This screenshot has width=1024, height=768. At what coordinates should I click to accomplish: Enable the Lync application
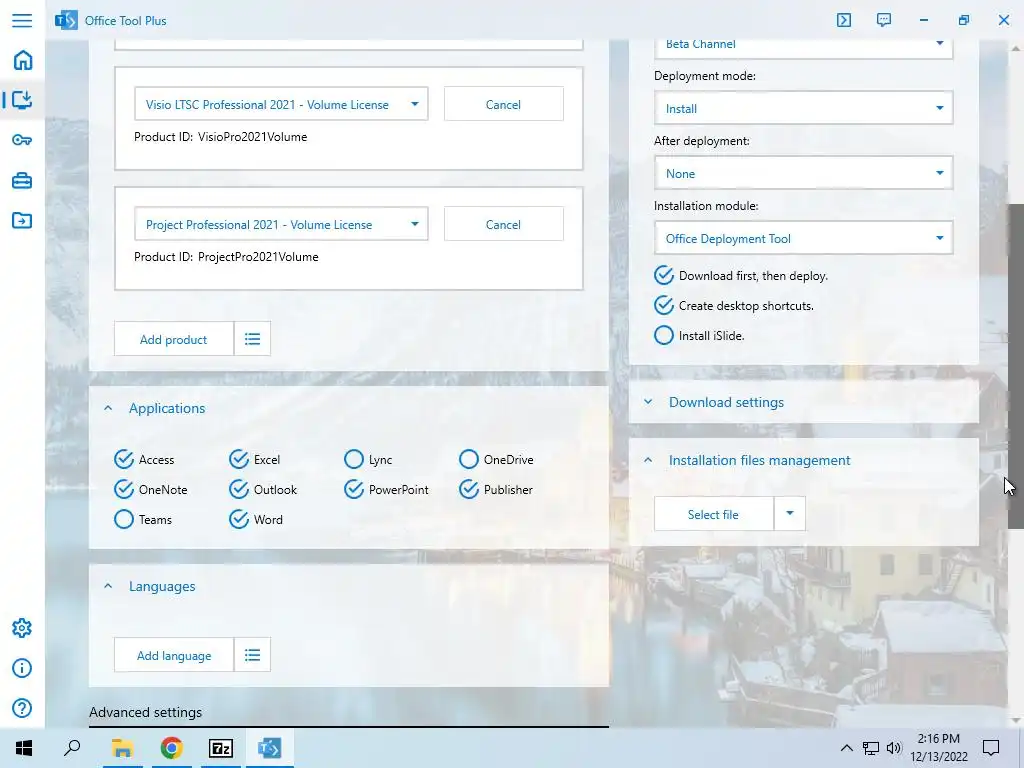tap(368, 459)
